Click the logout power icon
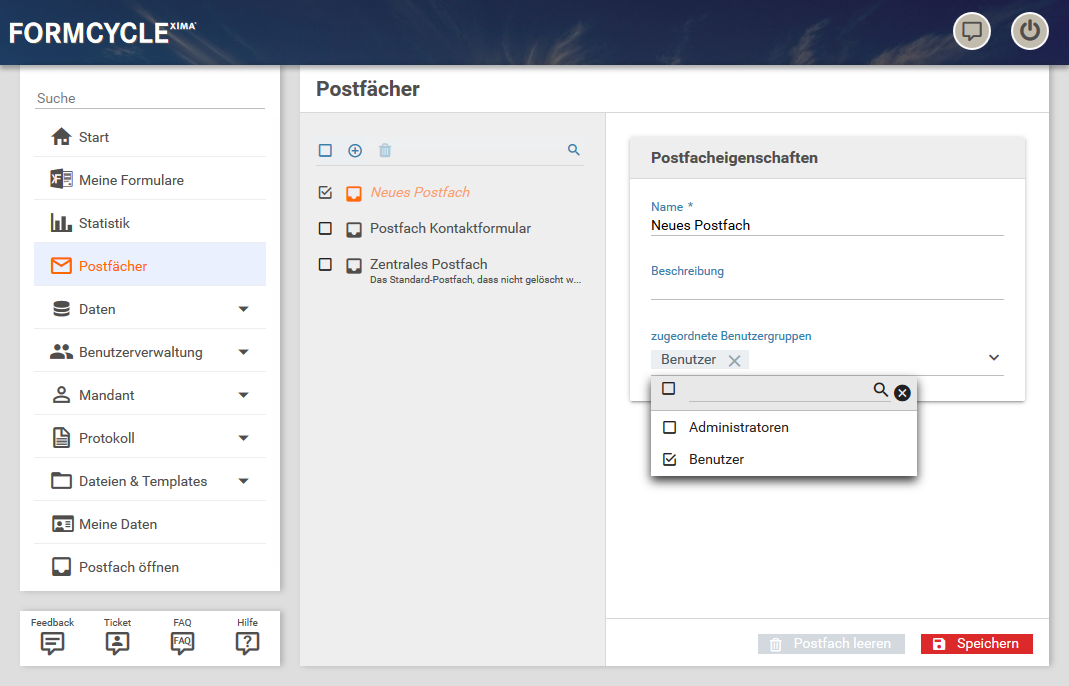1069x686 pixels. click(x=1029, y=31)
